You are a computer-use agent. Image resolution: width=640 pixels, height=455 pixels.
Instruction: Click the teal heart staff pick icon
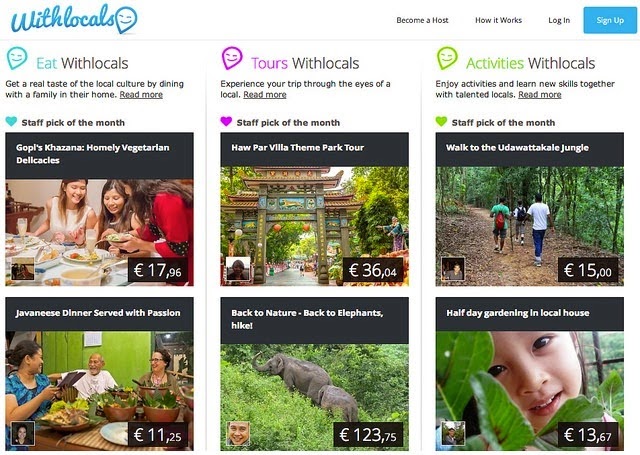11,122
